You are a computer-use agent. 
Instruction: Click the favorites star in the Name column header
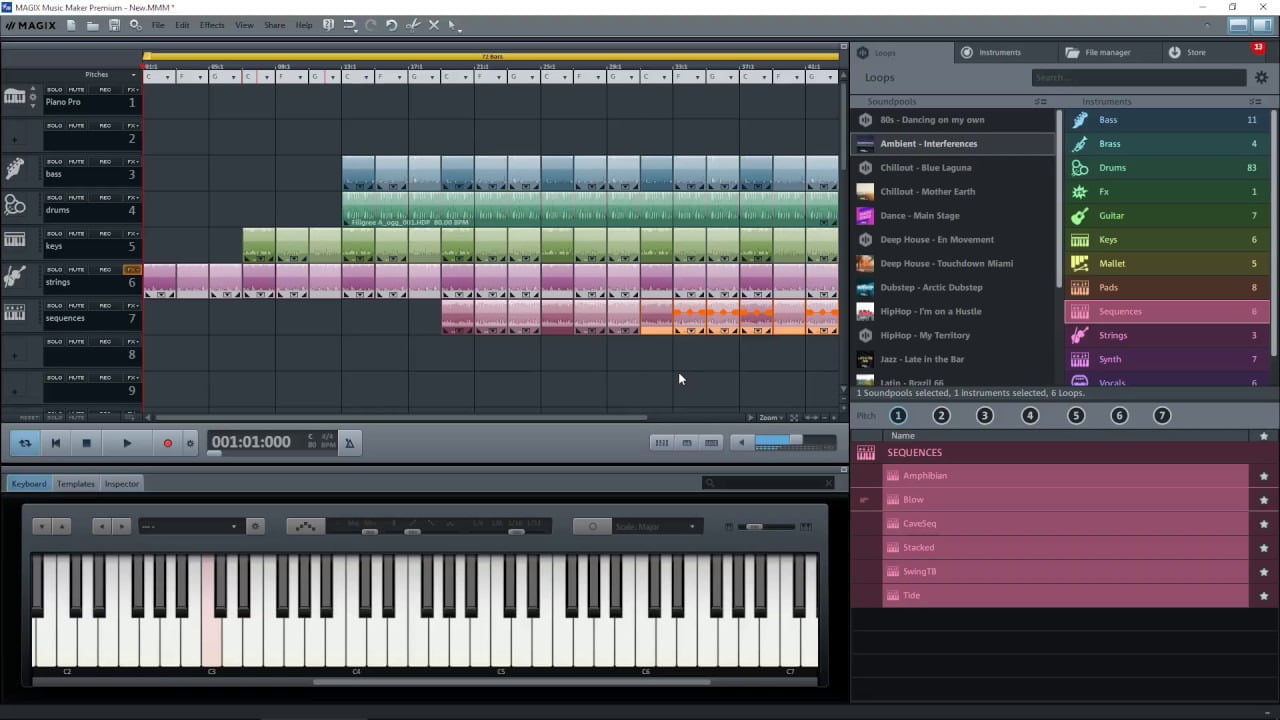pos(1264,436)
